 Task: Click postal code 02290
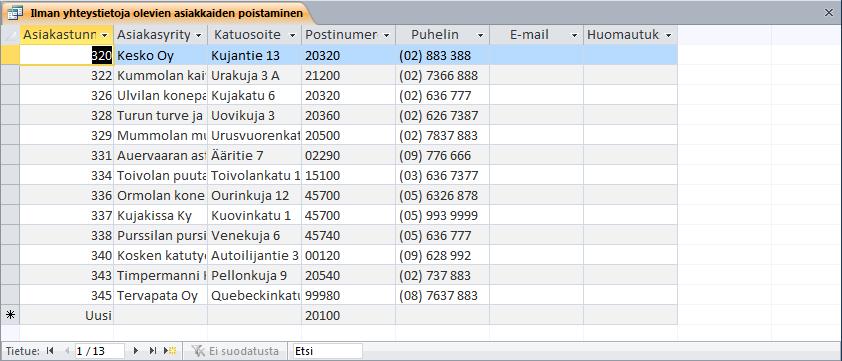click(x=349, y=155)
